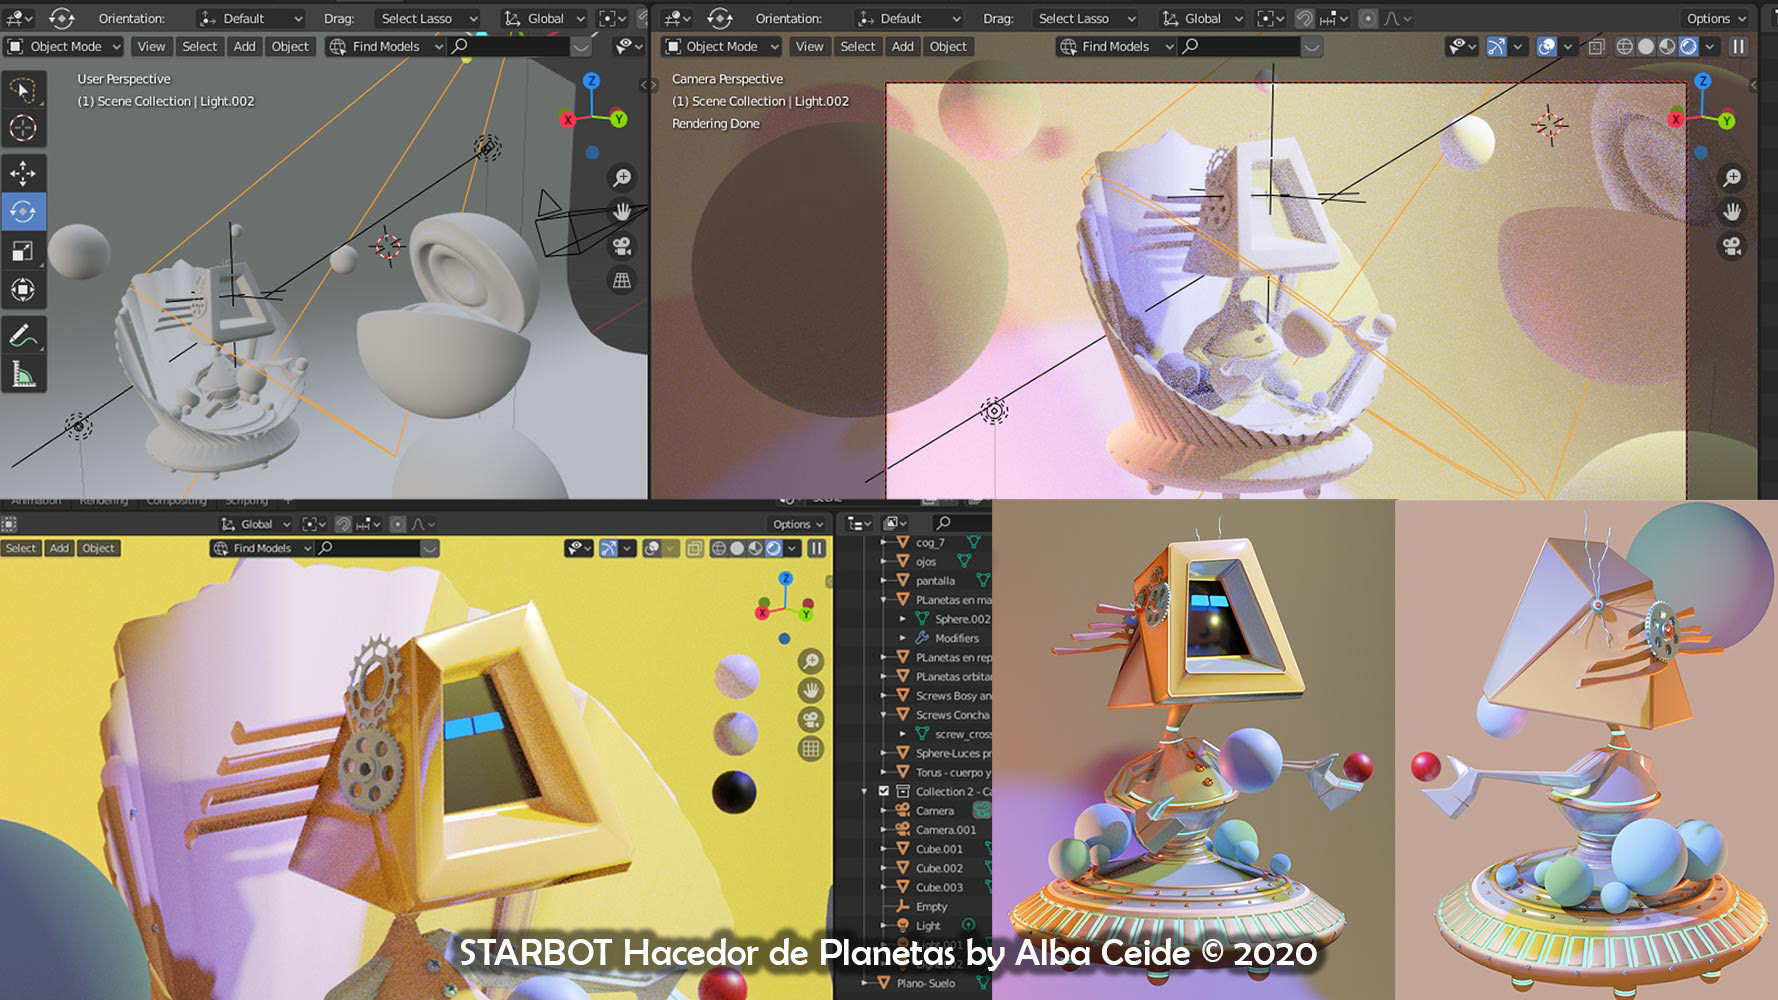Open Orientation Default dropdown in User Perspective header
This screenshot has height=1000, width=1778.
[x=250, y=18]
